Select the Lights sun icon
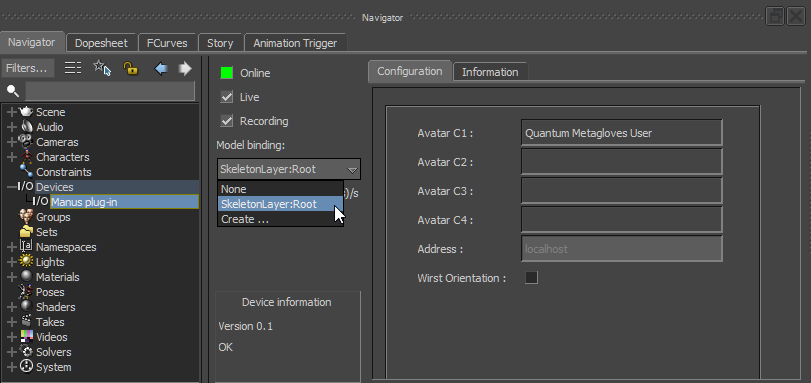Image resolution: width=811 pixels, height=383 pixels. point(26,261)
